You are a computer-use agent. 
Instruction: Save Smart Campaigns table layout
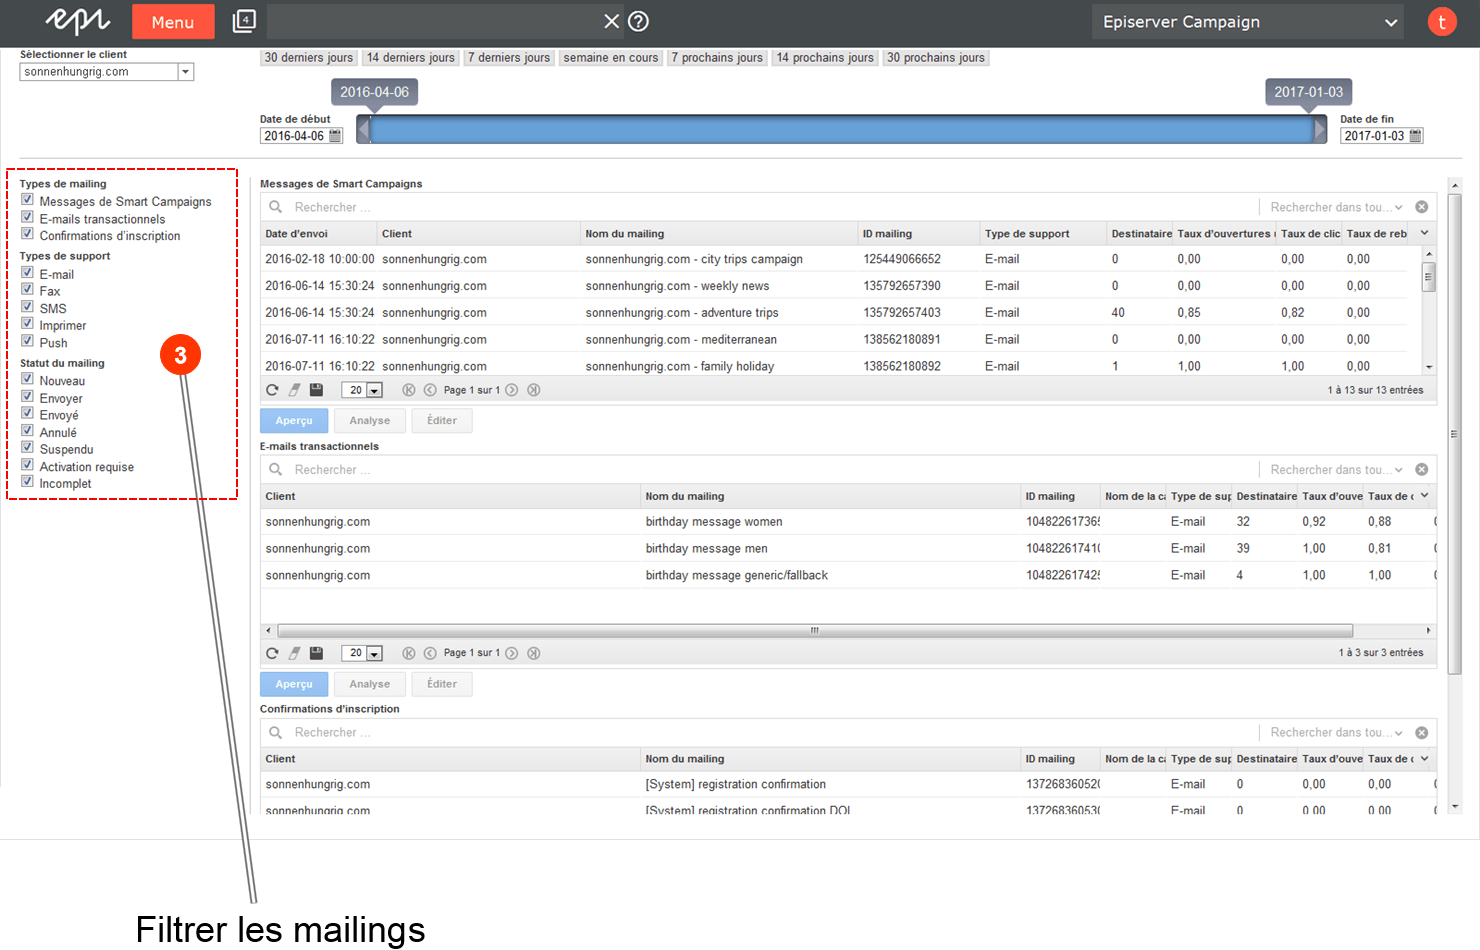click(x=316, y=390)
